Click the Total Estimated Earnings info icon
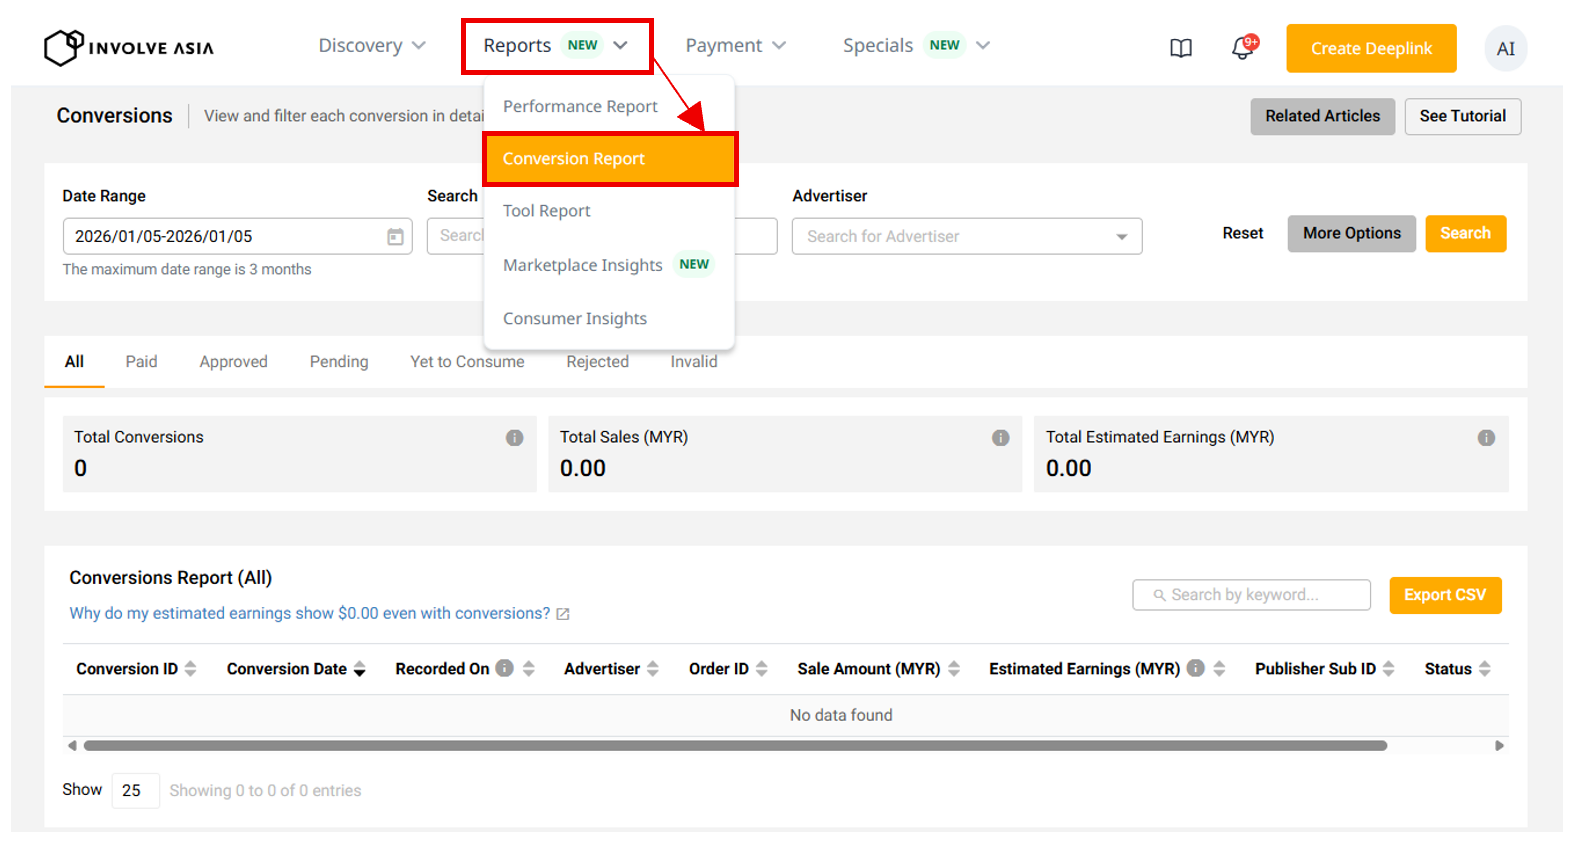The height and width of the screenshot is (841, 1575). 1486,438
